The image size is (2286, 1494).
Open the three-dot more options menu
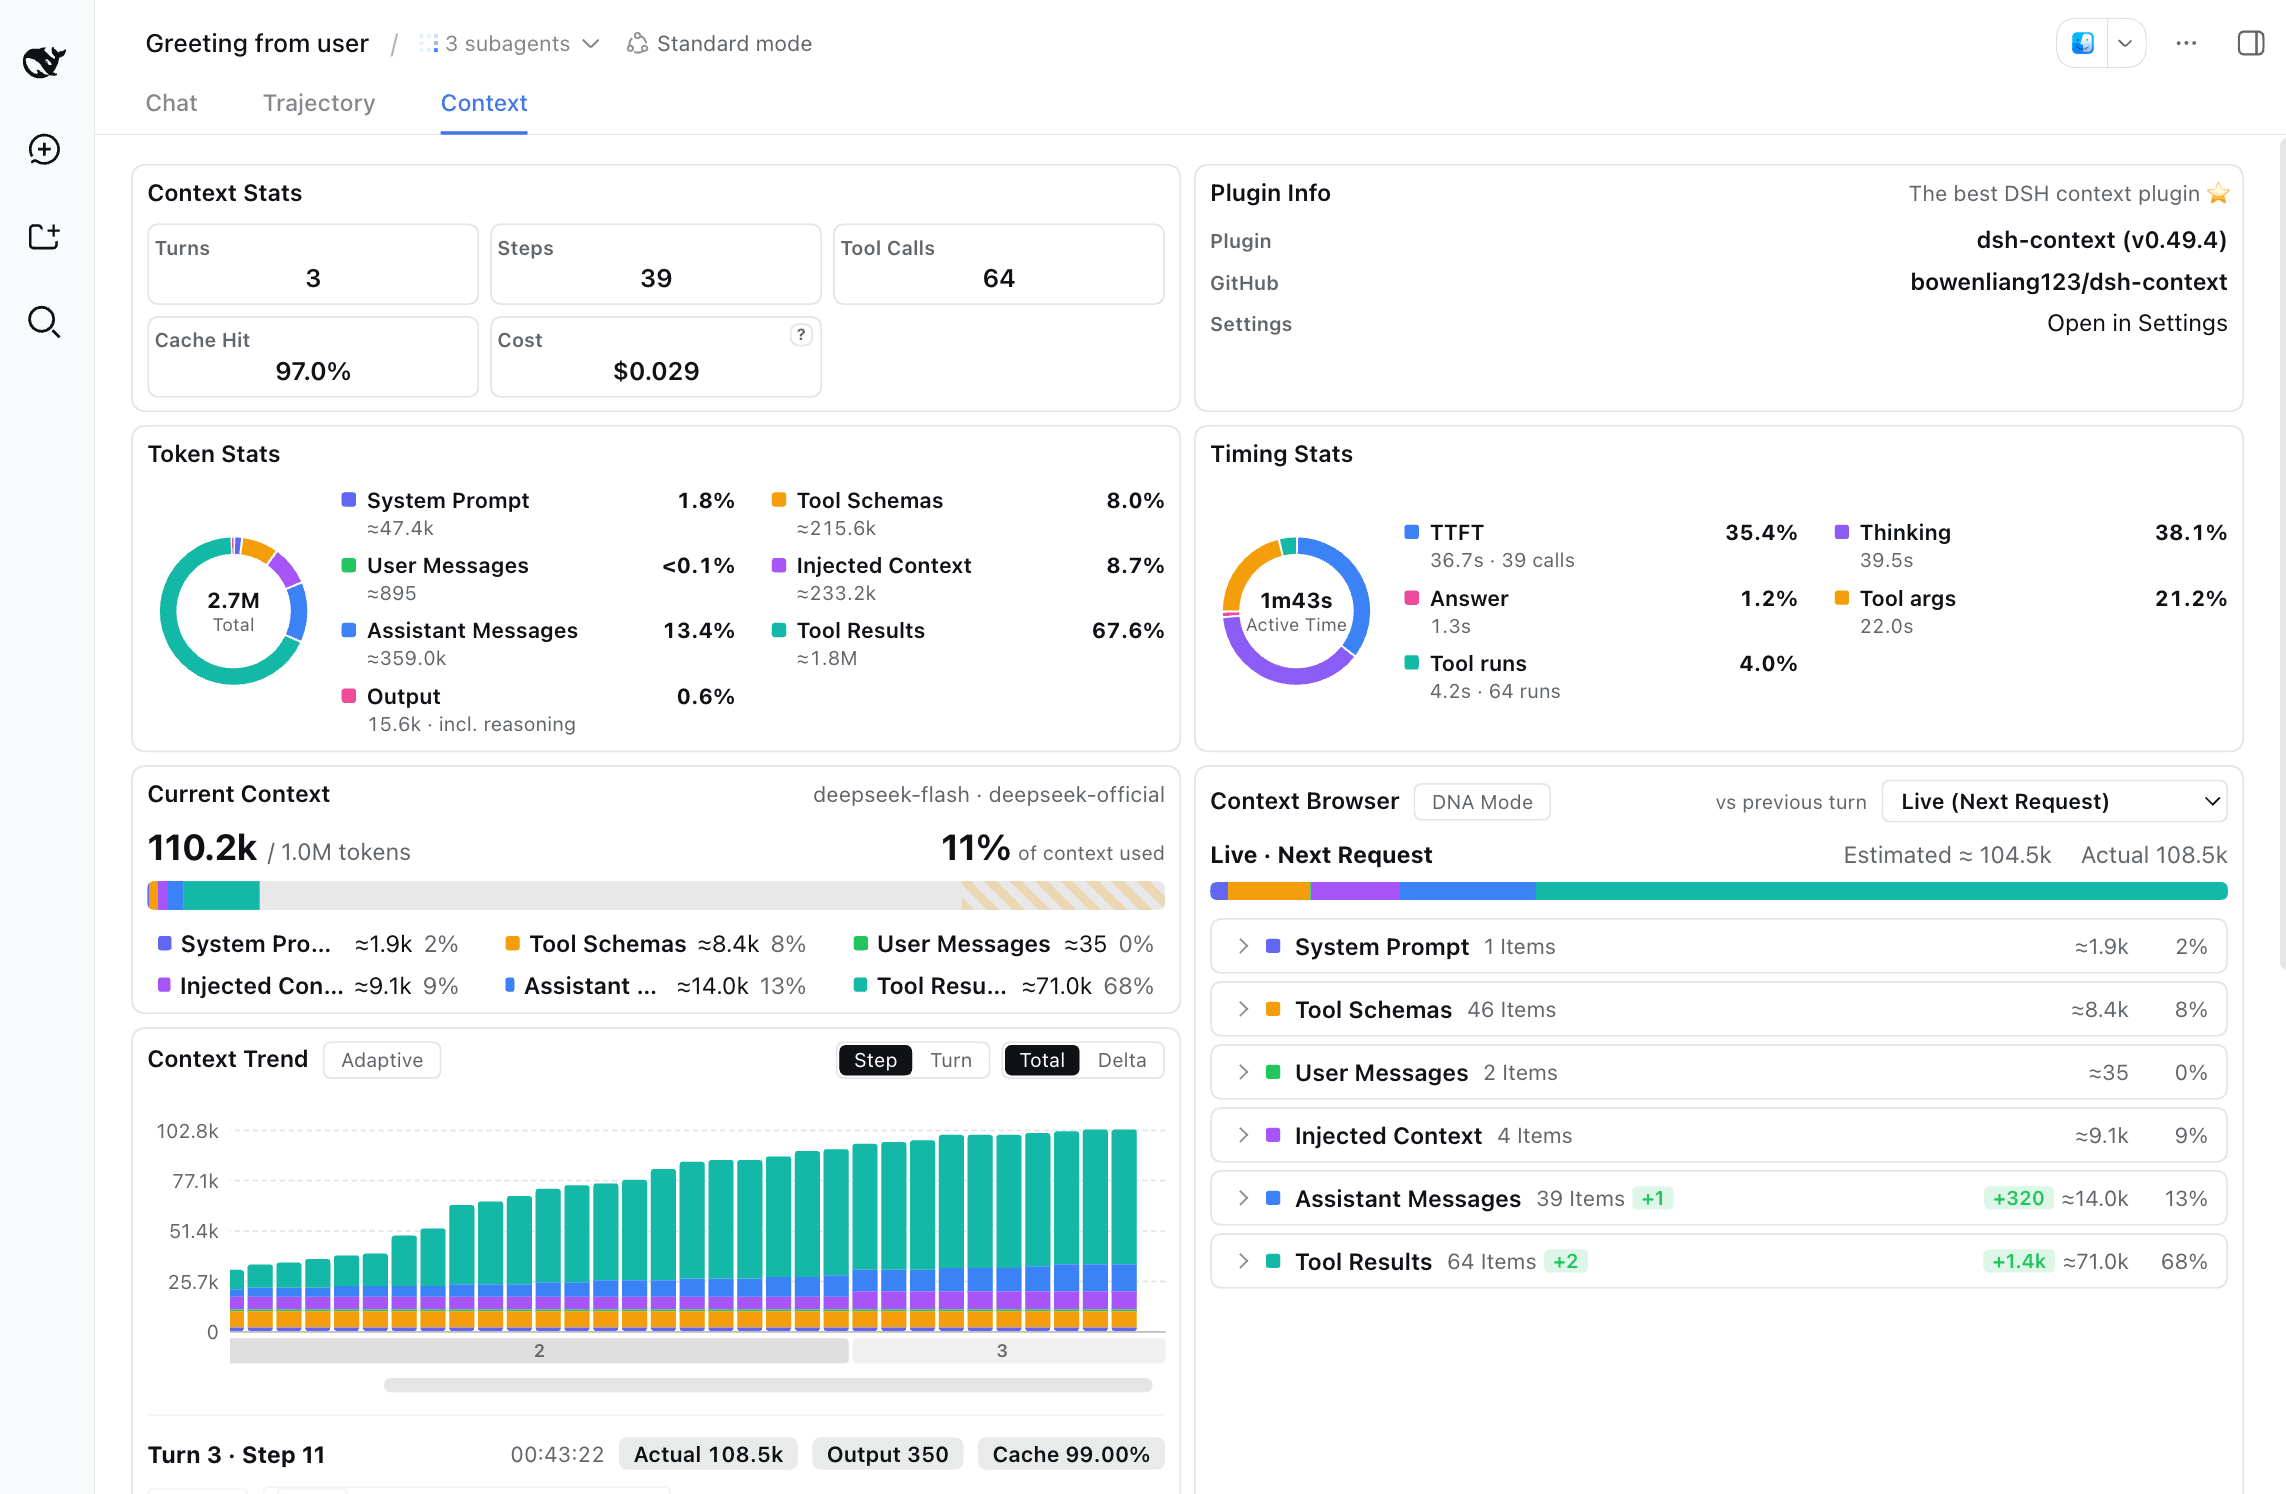coord(2186,43)
